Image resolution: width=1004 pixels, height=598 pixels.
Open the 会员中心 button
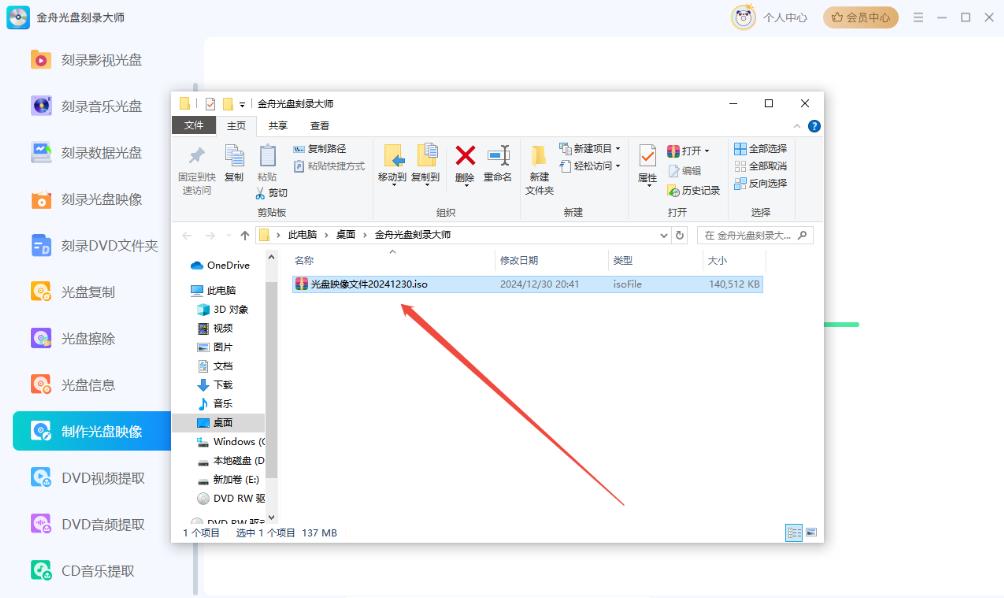[x=861, y=17]
